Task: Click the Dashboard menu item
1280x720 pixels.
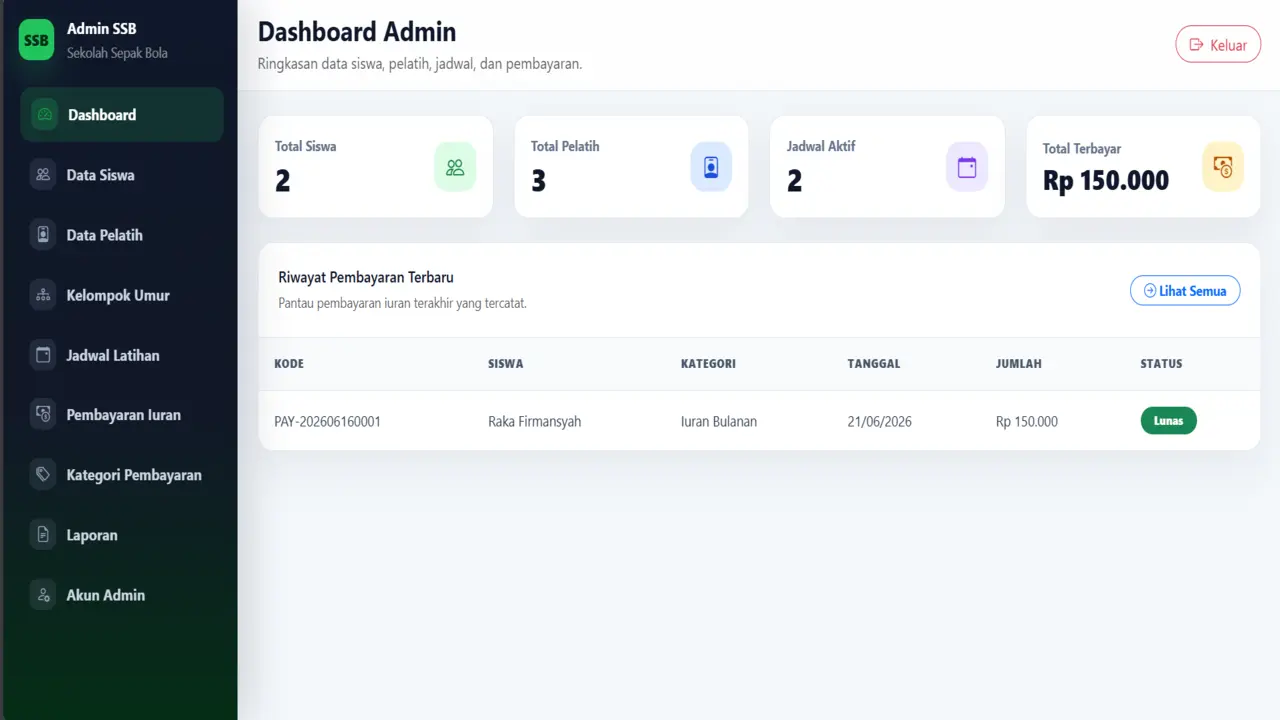Action: (x=121, y=115)
